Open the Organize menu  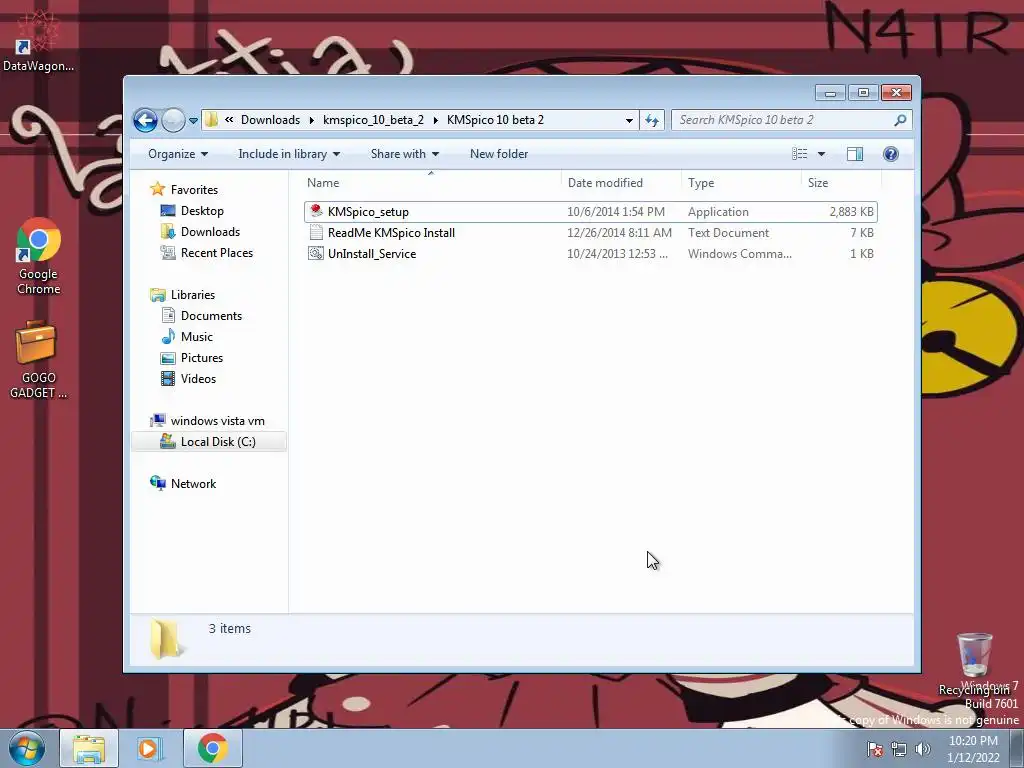coord(178,154)
